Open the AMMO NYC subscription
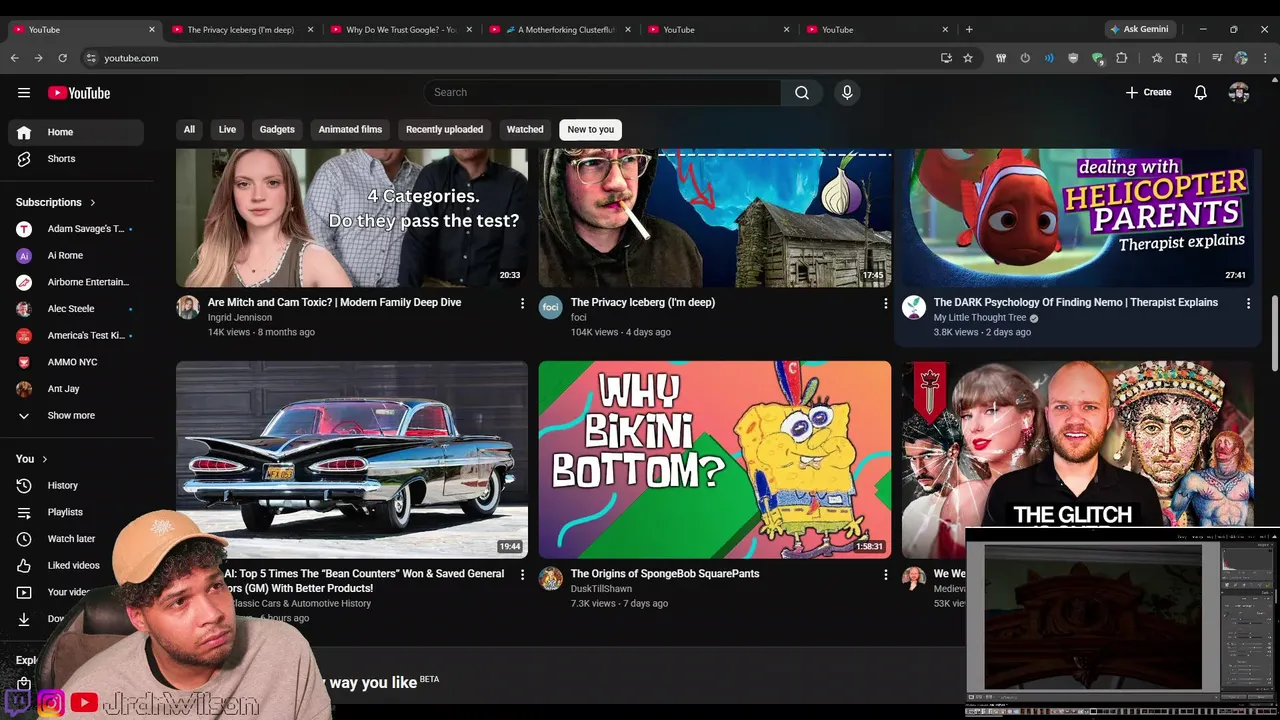 coord(76,362)
